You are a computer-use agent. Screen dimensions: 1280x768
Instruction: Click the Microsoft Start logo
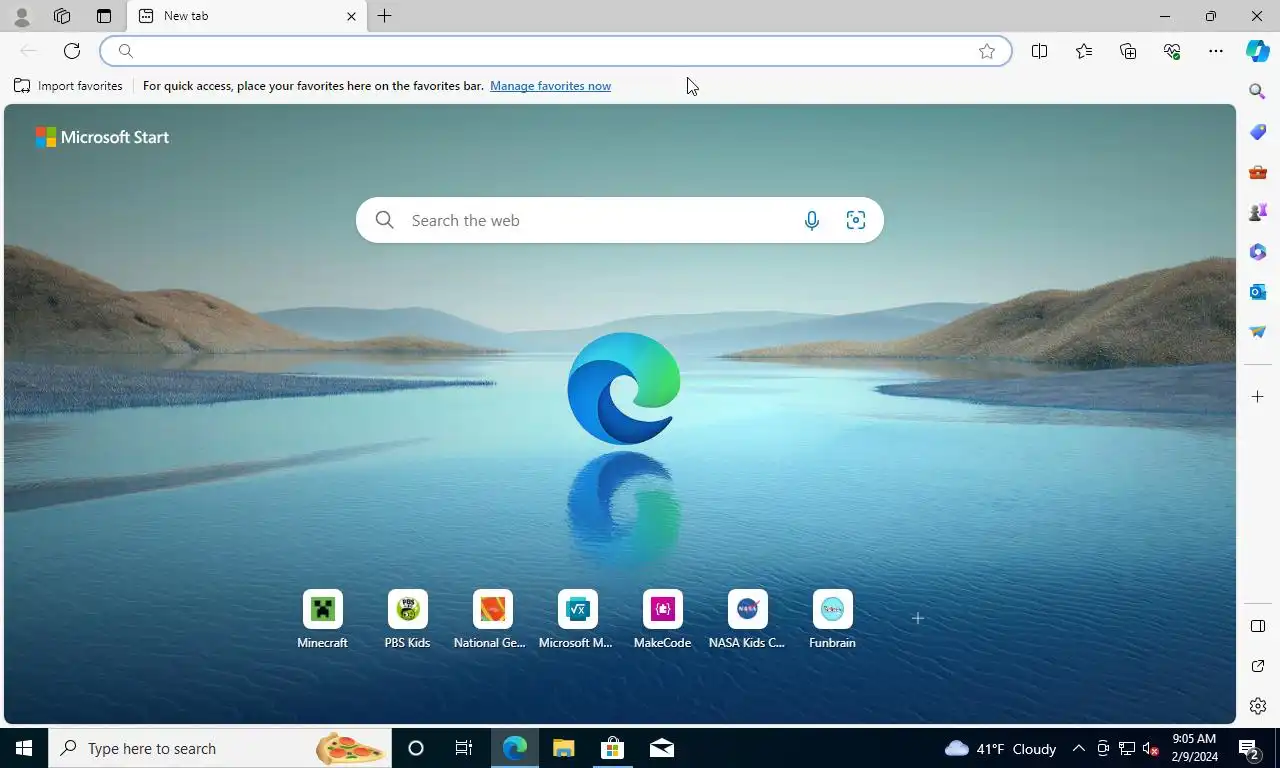pos(102,137)
